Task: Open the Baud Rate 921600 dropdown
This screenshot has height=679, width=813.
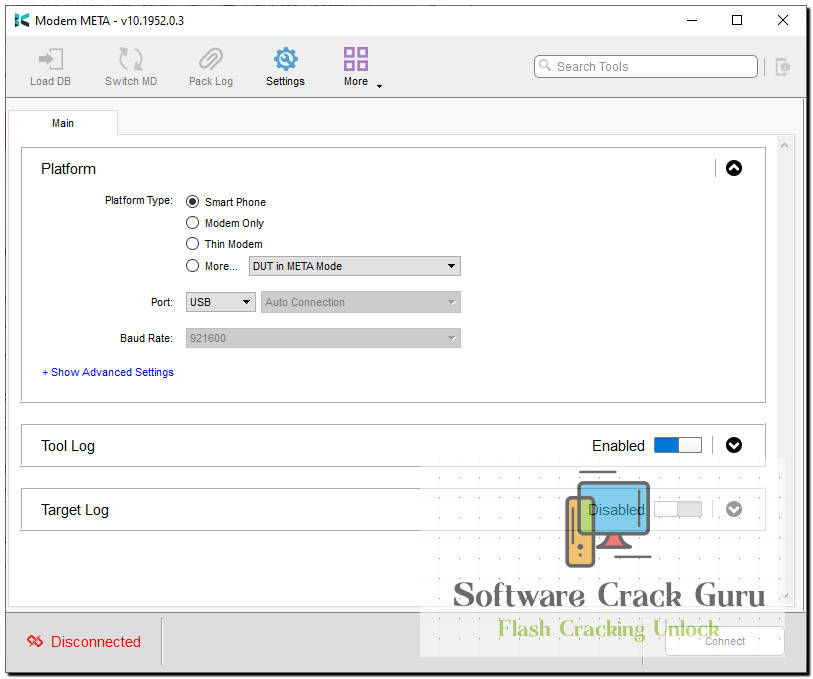Action: coord(323,338)
